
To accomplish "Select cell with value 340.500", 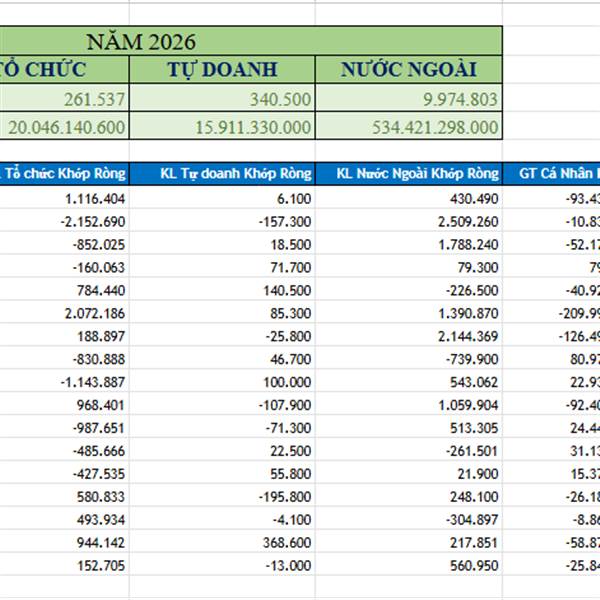I will (x=222, y=99).
